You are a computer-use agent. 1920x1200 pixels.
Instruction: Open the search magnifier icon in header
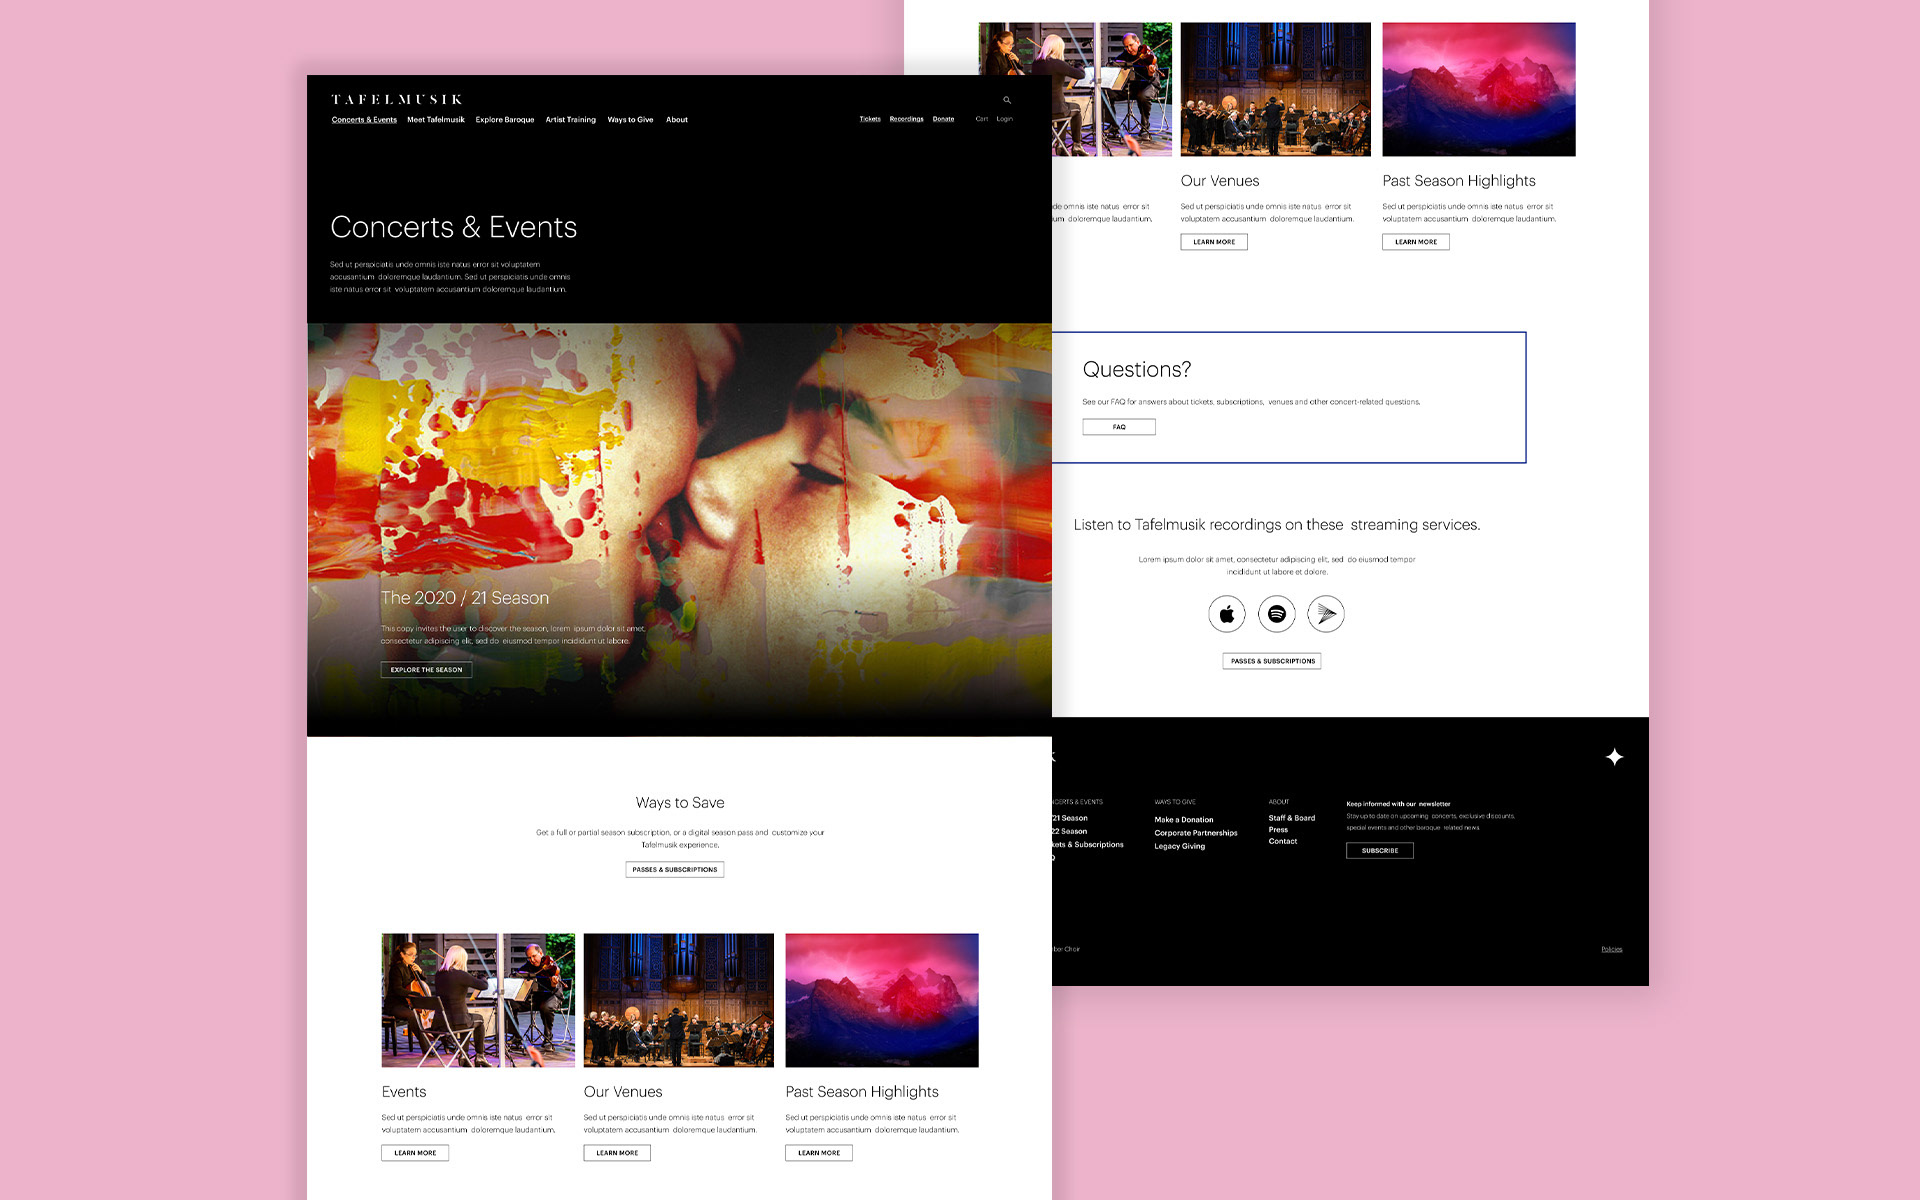point(1007,100)
